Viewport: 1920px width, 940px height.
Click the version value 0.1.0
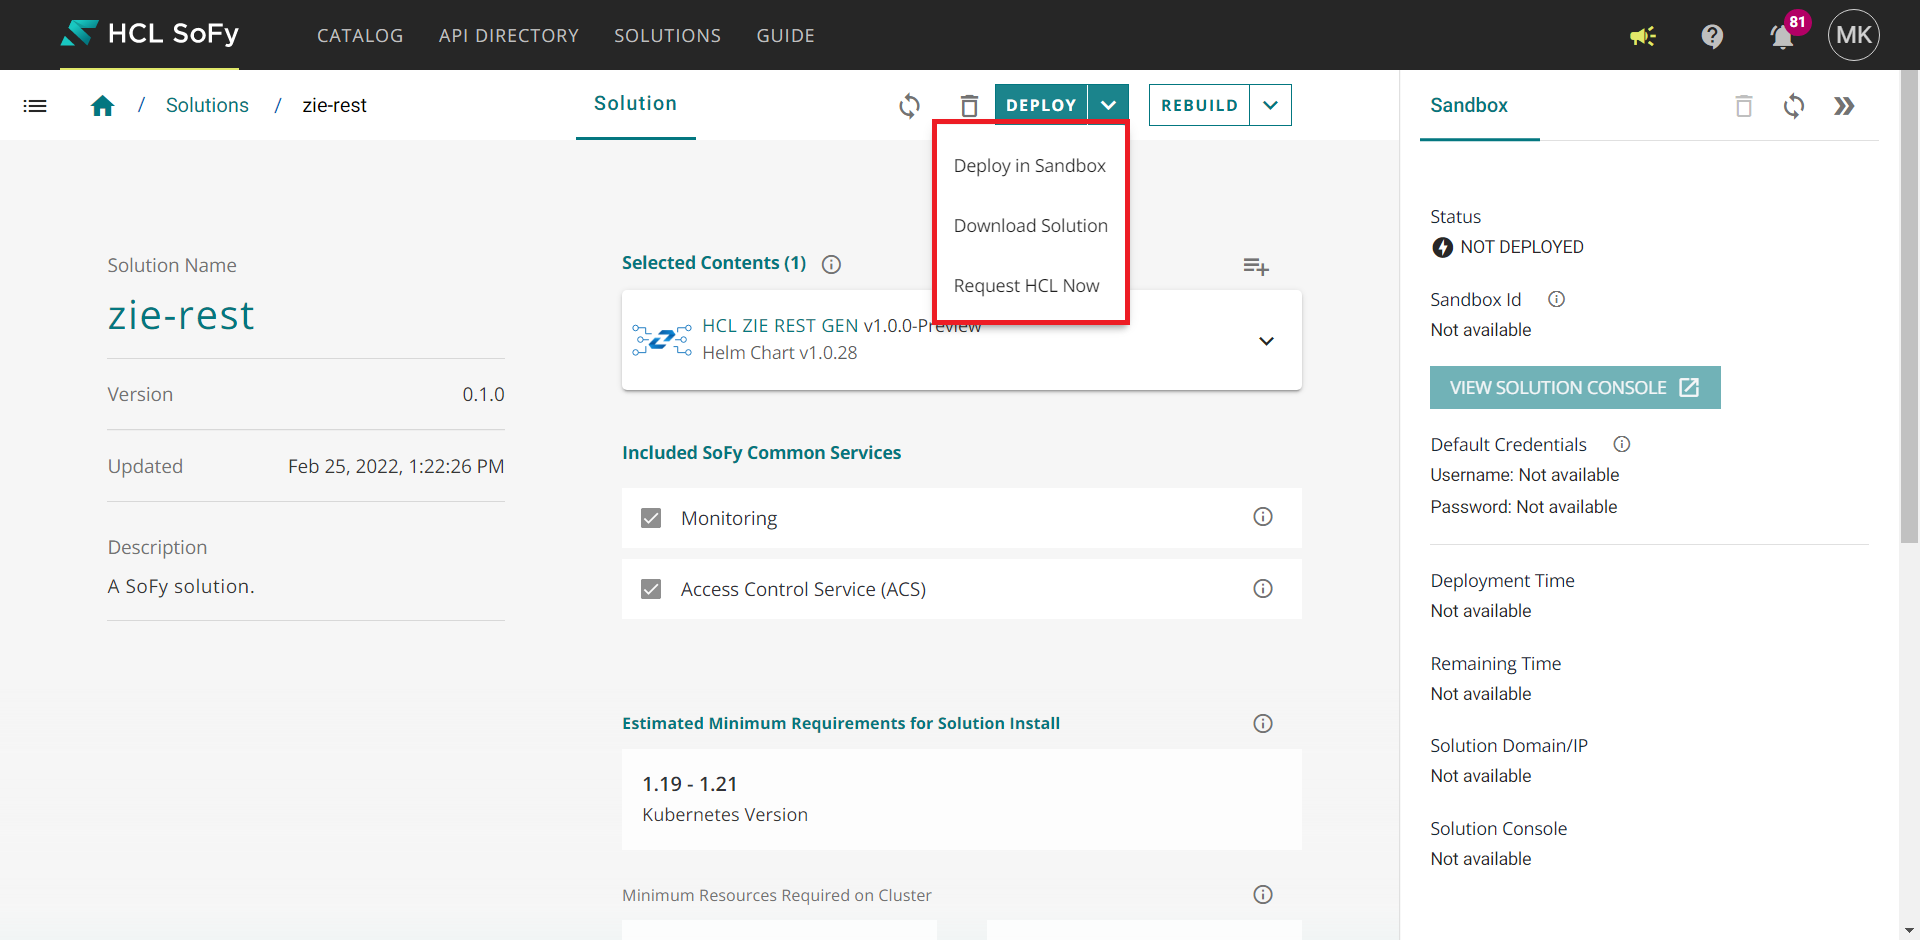pyautogui.click(x=483, y=395)
